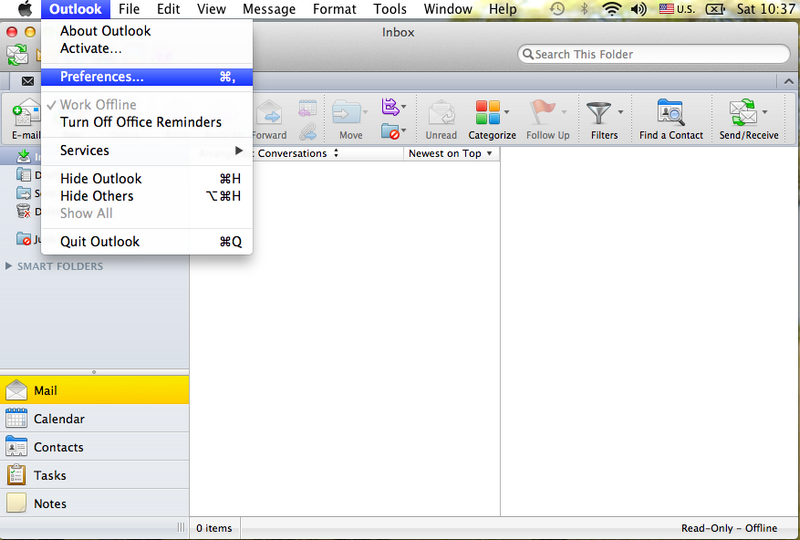
Task: Open the volume control icon
Action: point(639,9)
